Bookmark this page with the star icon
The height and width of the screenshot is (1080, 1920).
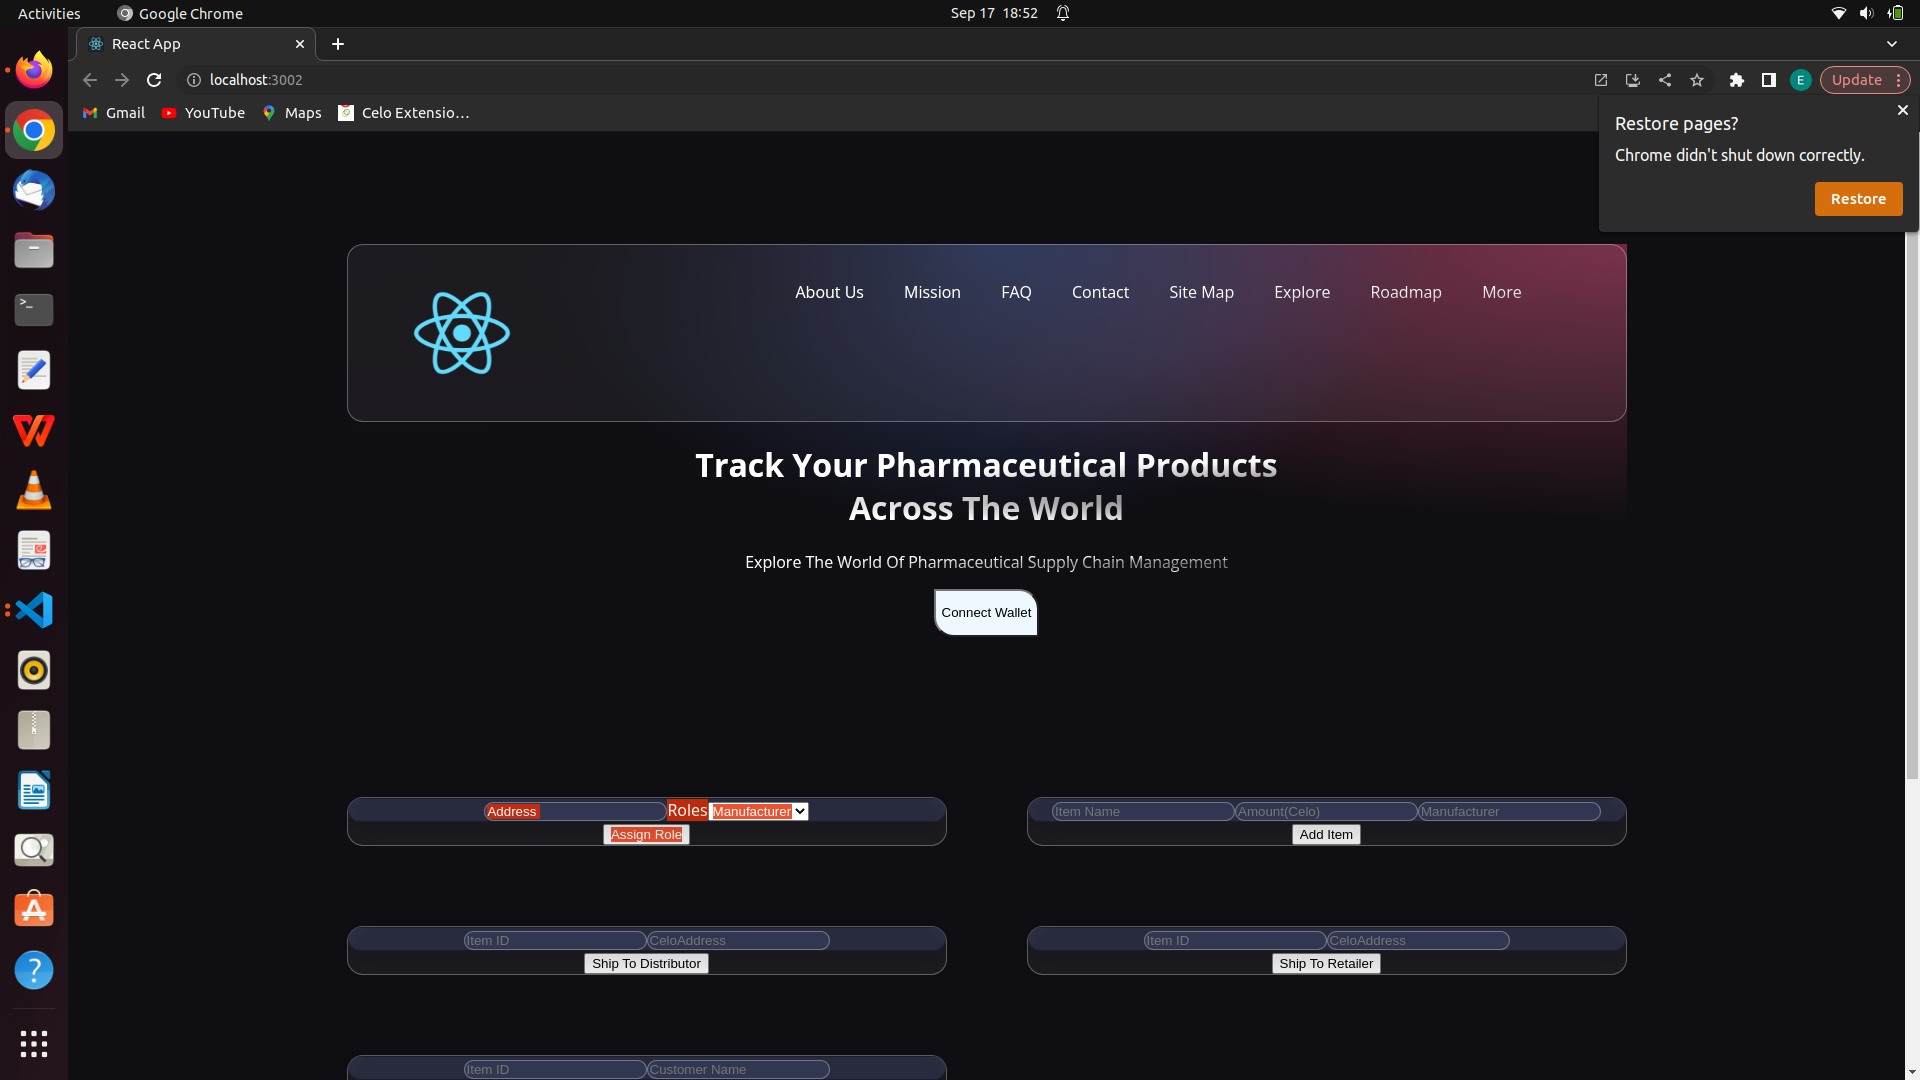click(x=1697, y=80)
